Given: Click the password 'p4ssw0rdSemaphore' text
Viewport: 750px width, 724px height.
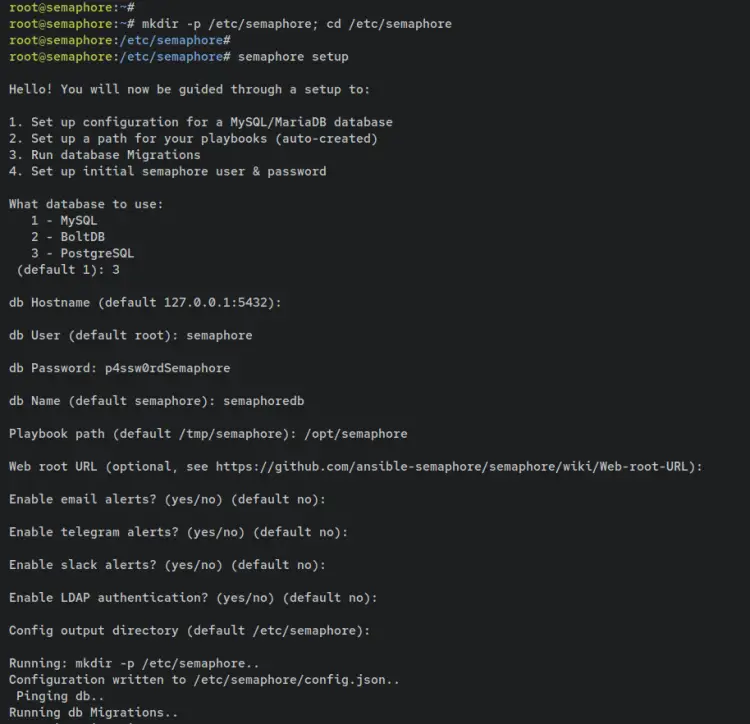Looking at the screenshot, I should (167, 368).
